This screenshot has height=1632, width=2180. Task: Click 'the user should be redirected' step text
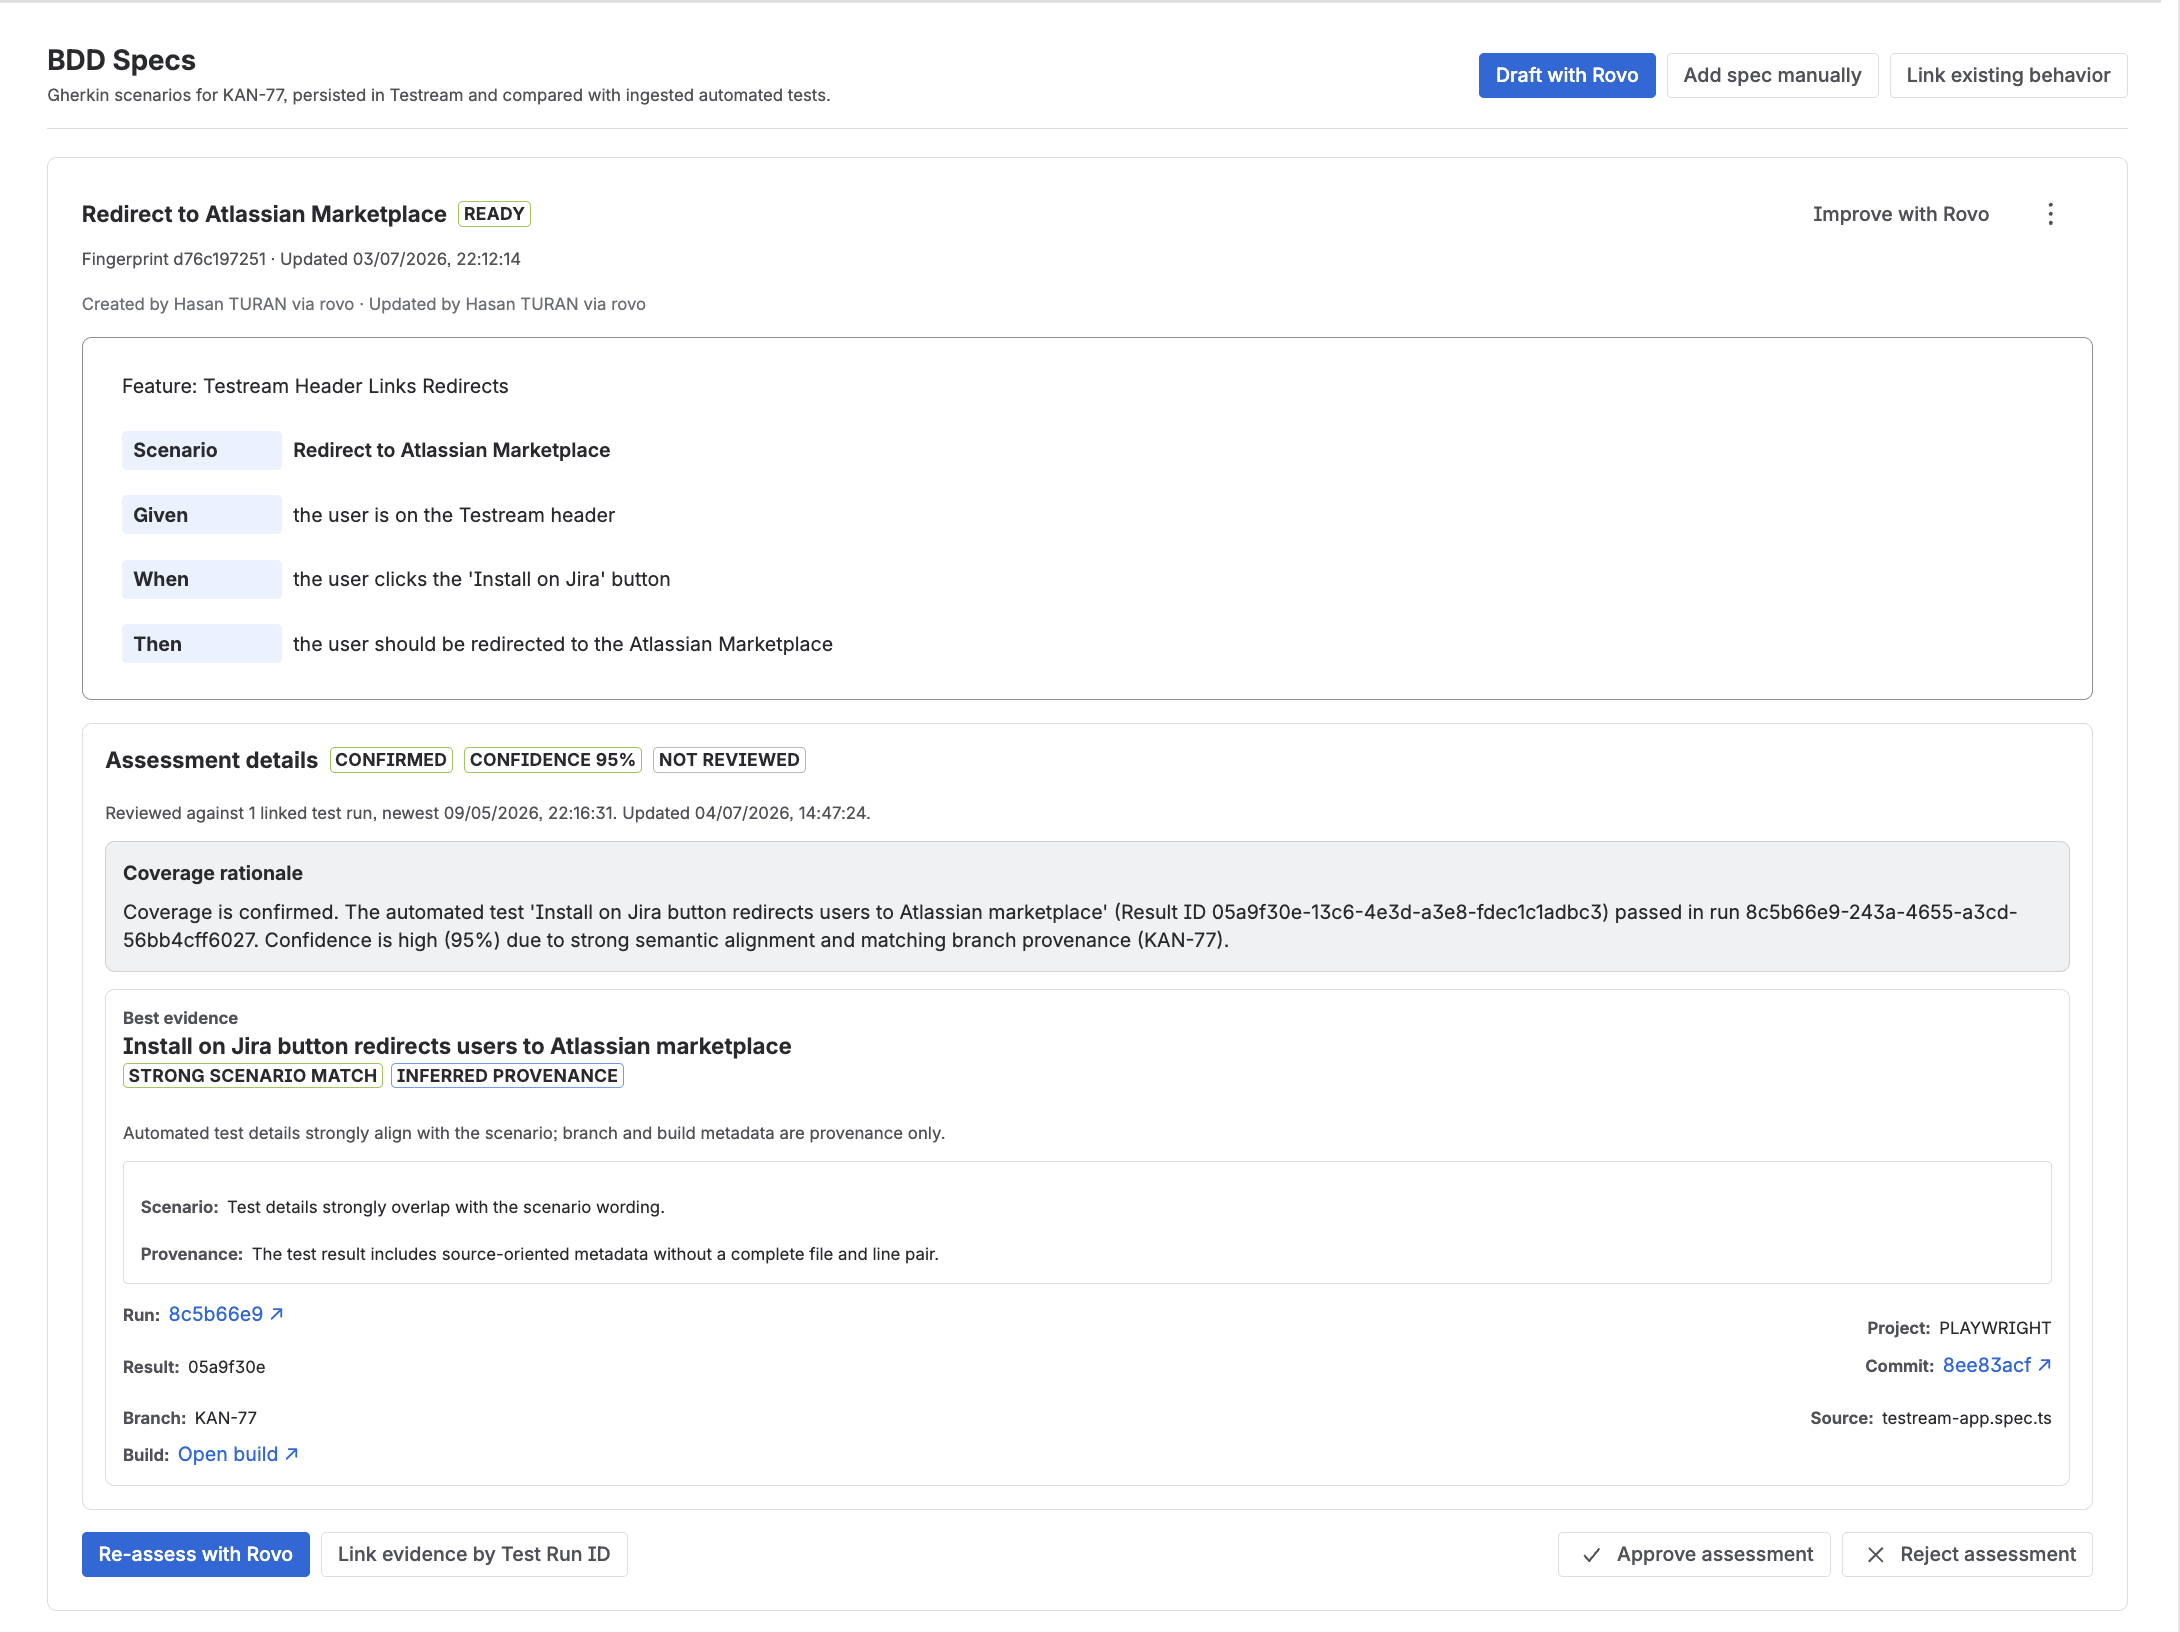(x=563, y=644)
